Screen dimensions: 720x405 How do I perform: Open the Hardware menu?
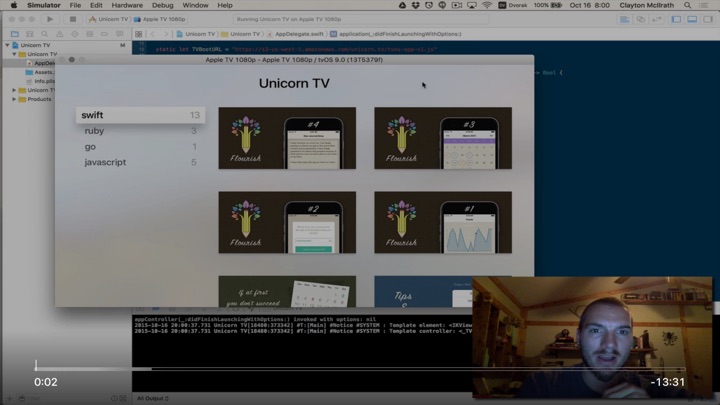coord(127,6)
